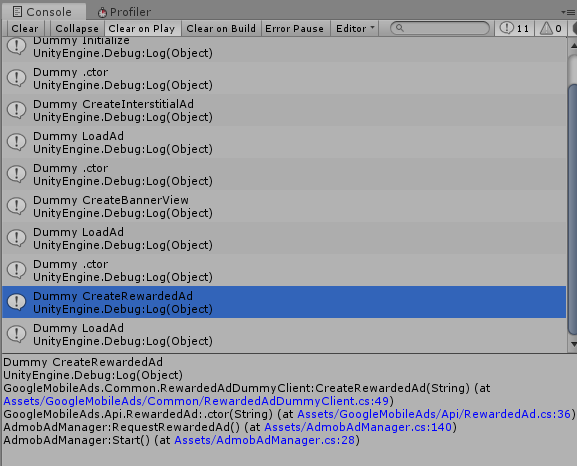Click the scrollbar down arrow
The image size is (577, 466).
click(x=573, y=344)
